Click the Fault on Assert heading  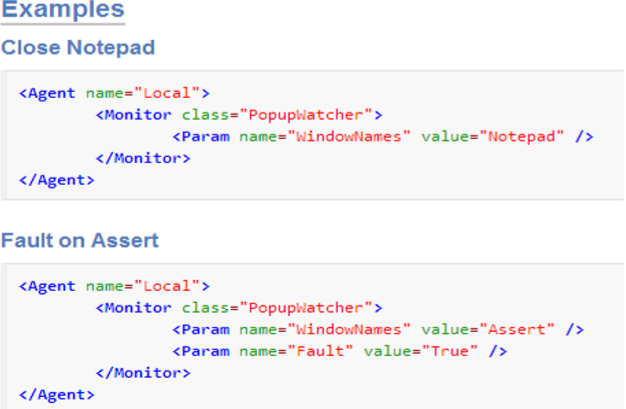pos(80,240)
